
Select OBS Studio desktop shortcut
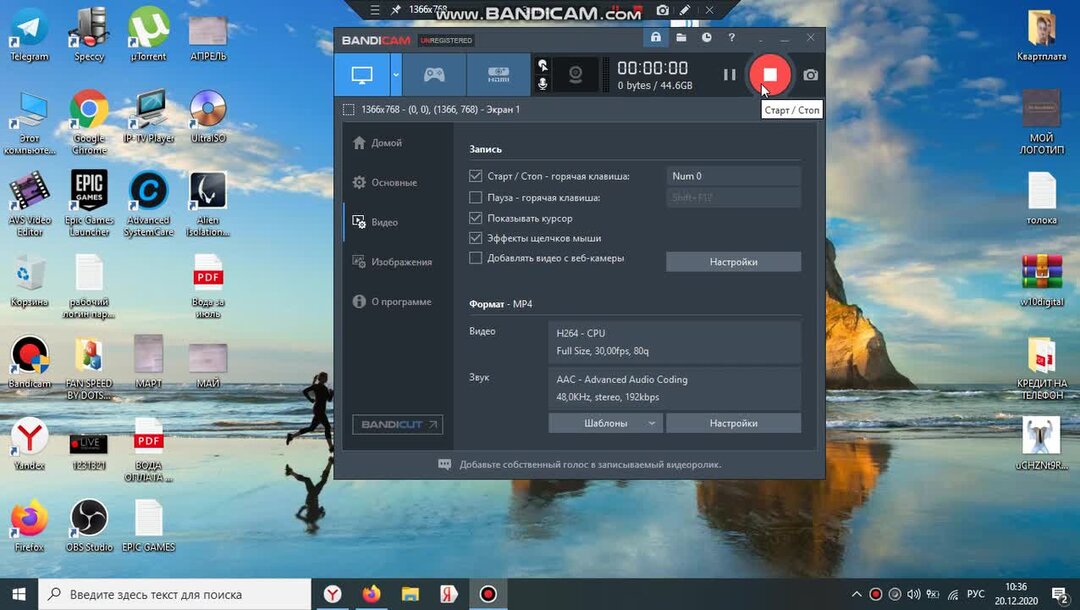(89, 525)
